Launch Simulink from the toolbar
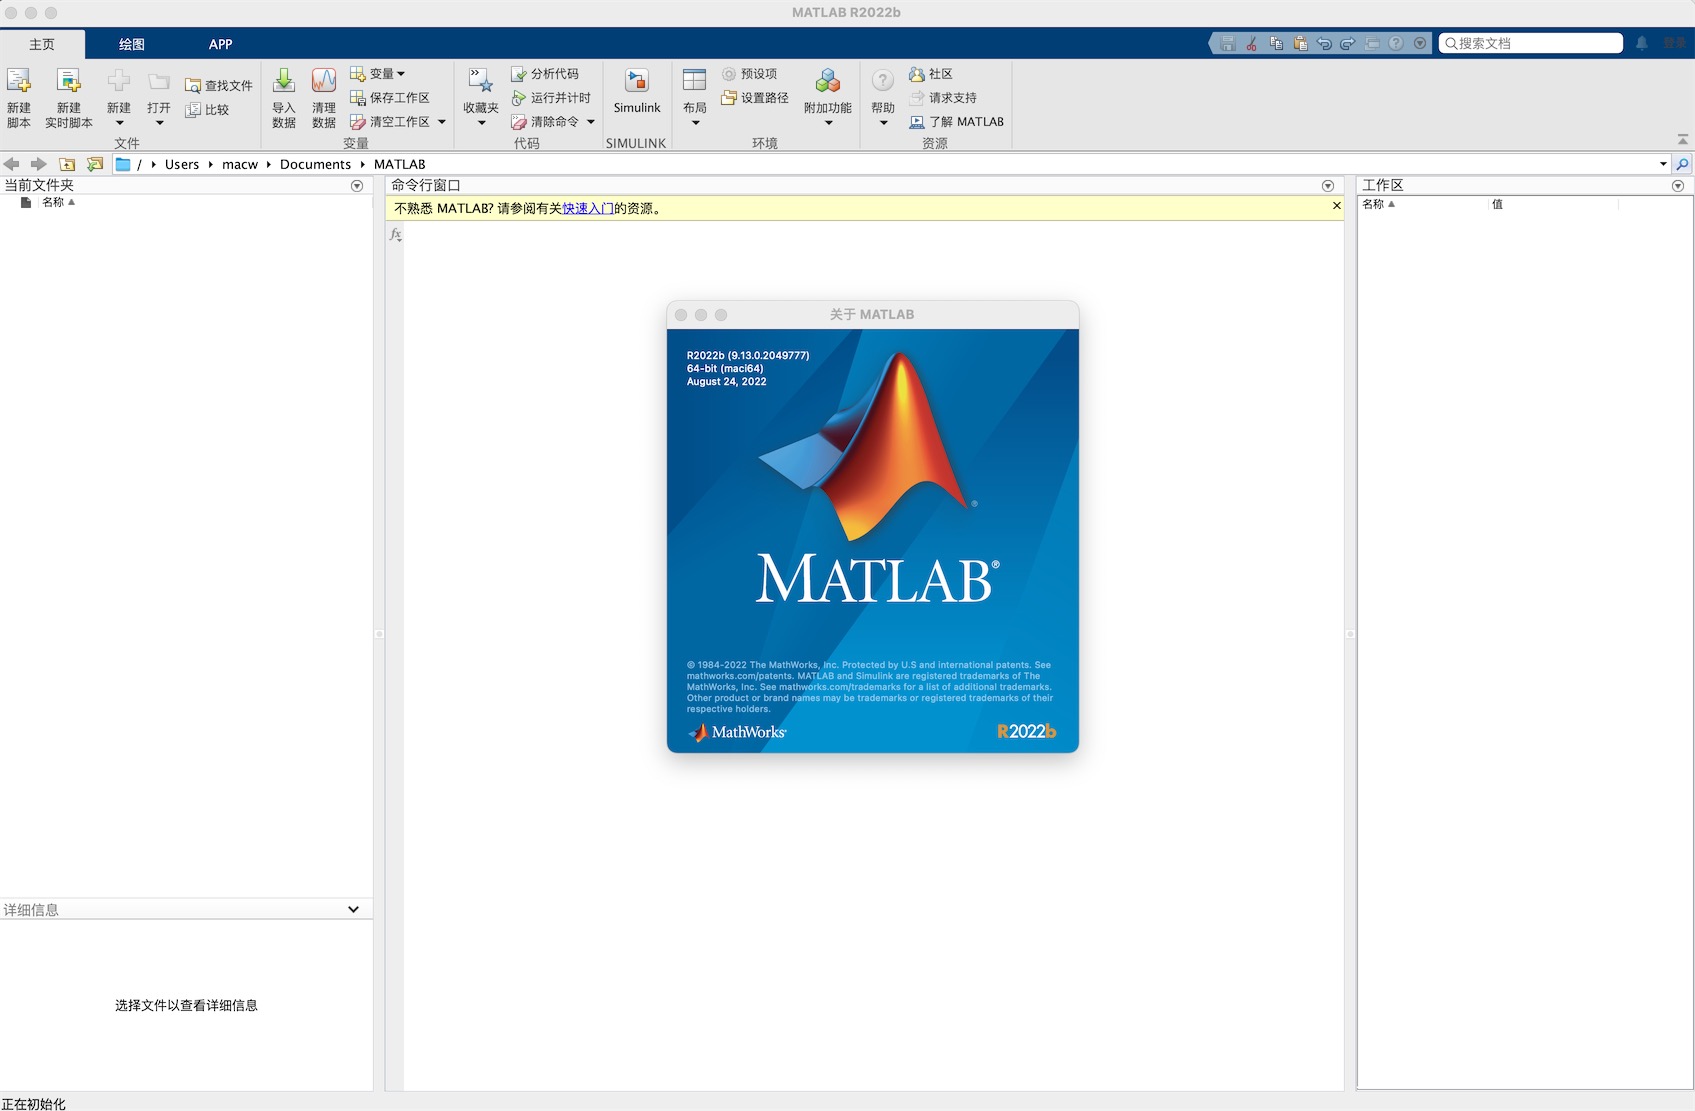The width and height of the screenshot is (1695, 1111). [637, 91]
